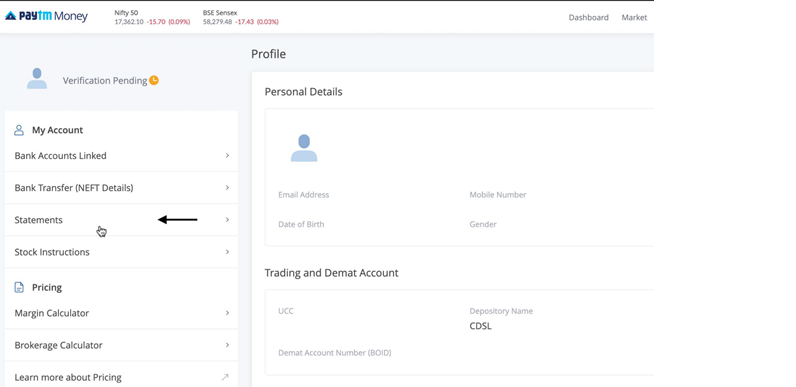796x387 pixels.
Task: Open the Brokerage Calculator chevron
Action: coord(227,345)
